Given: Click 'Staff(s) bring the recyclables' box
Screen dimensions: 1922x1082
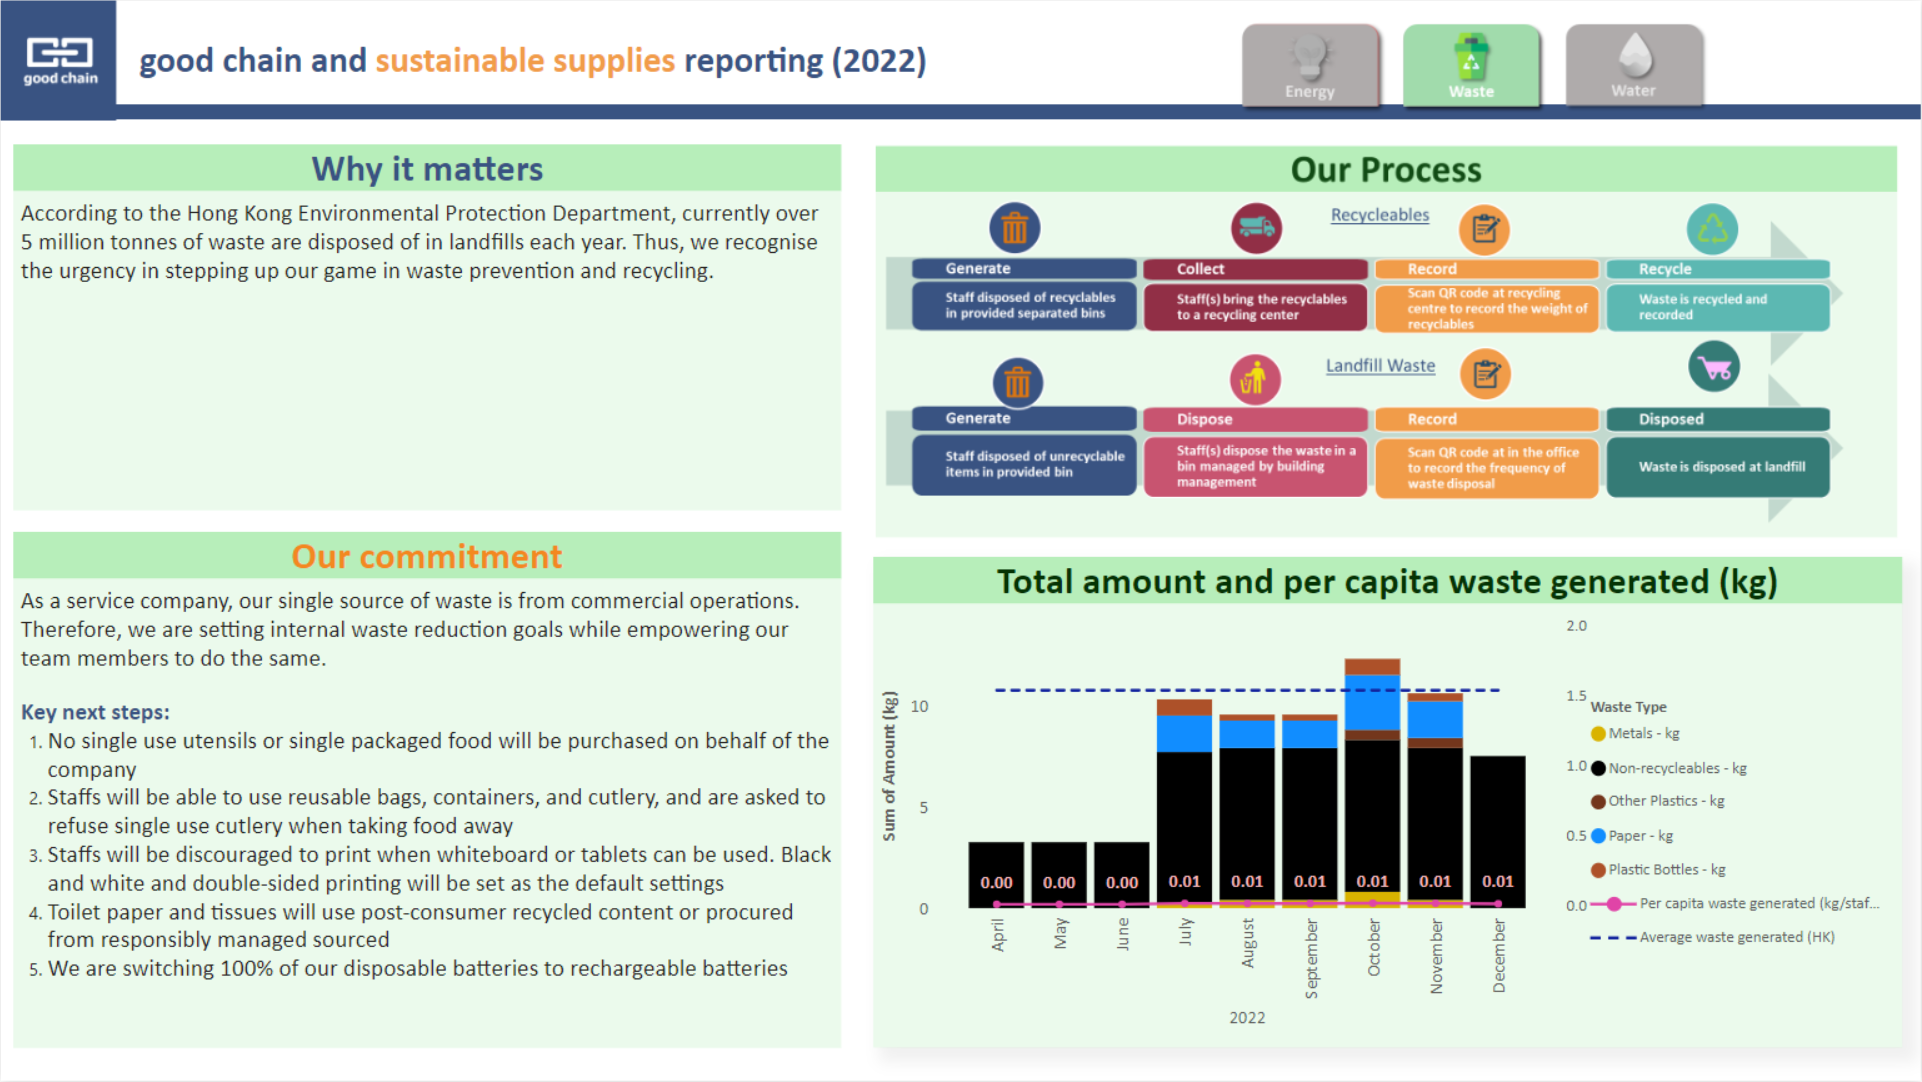Looking at the screenshot, I should (x=1255, y=307).
